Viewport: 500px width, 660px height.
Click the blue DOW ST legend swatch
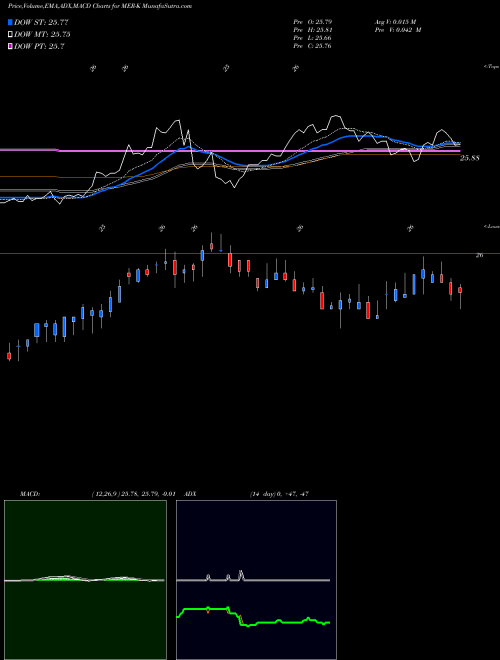11,22
